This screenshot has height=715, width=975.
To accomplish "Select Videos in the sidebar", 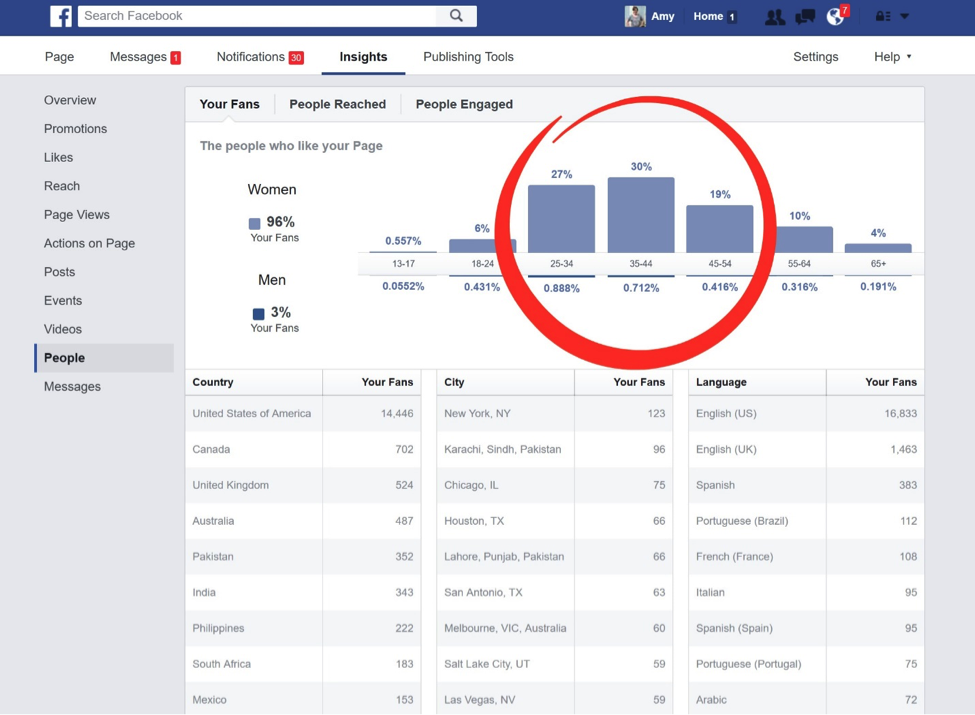I will pos(63,329).
